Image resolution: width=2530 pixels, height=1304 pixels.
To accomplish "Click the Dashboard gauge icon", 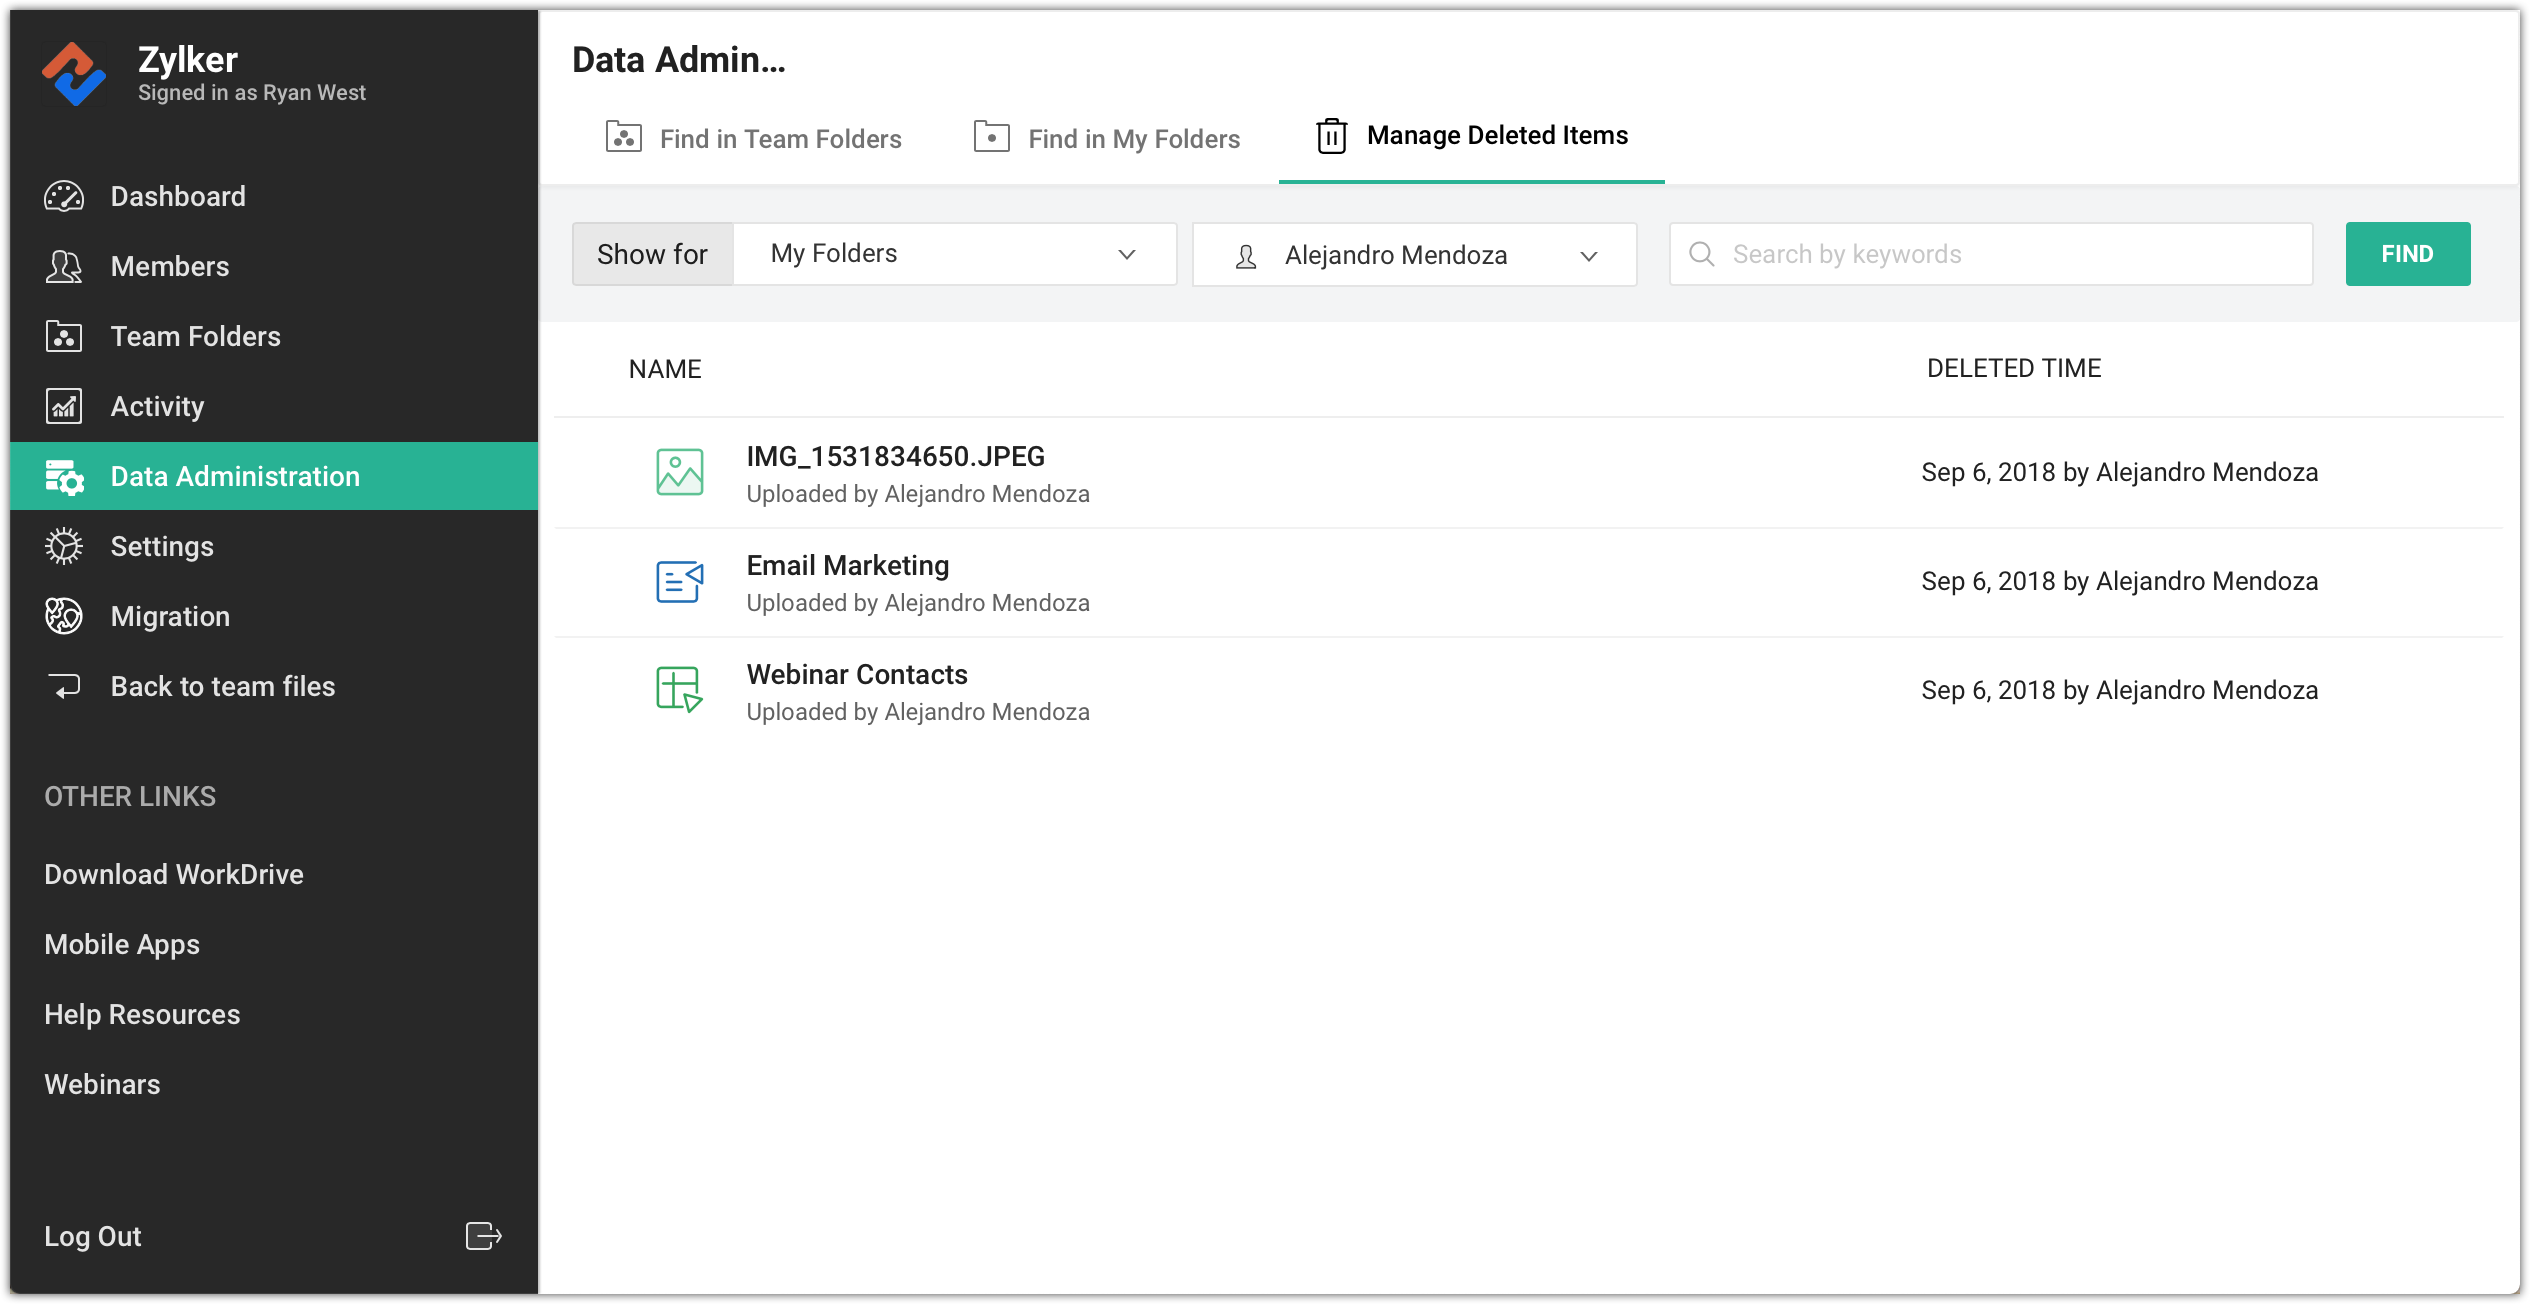I will click(64, 196).
